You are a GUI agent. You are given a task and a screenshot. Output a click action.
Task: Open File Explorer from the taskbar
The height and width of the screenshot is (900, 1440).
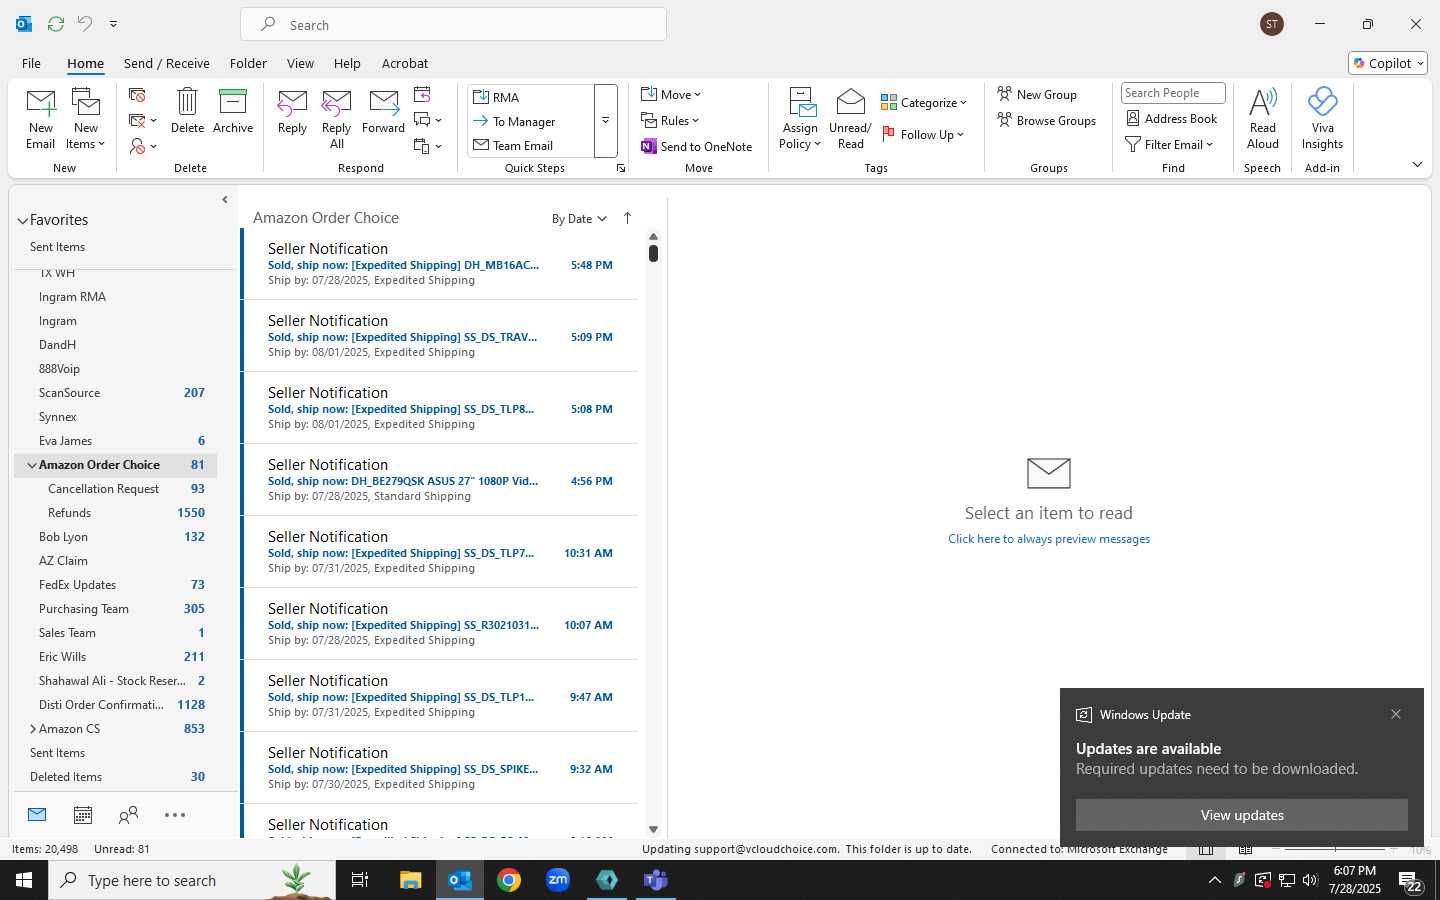click(x=411, y=880)
